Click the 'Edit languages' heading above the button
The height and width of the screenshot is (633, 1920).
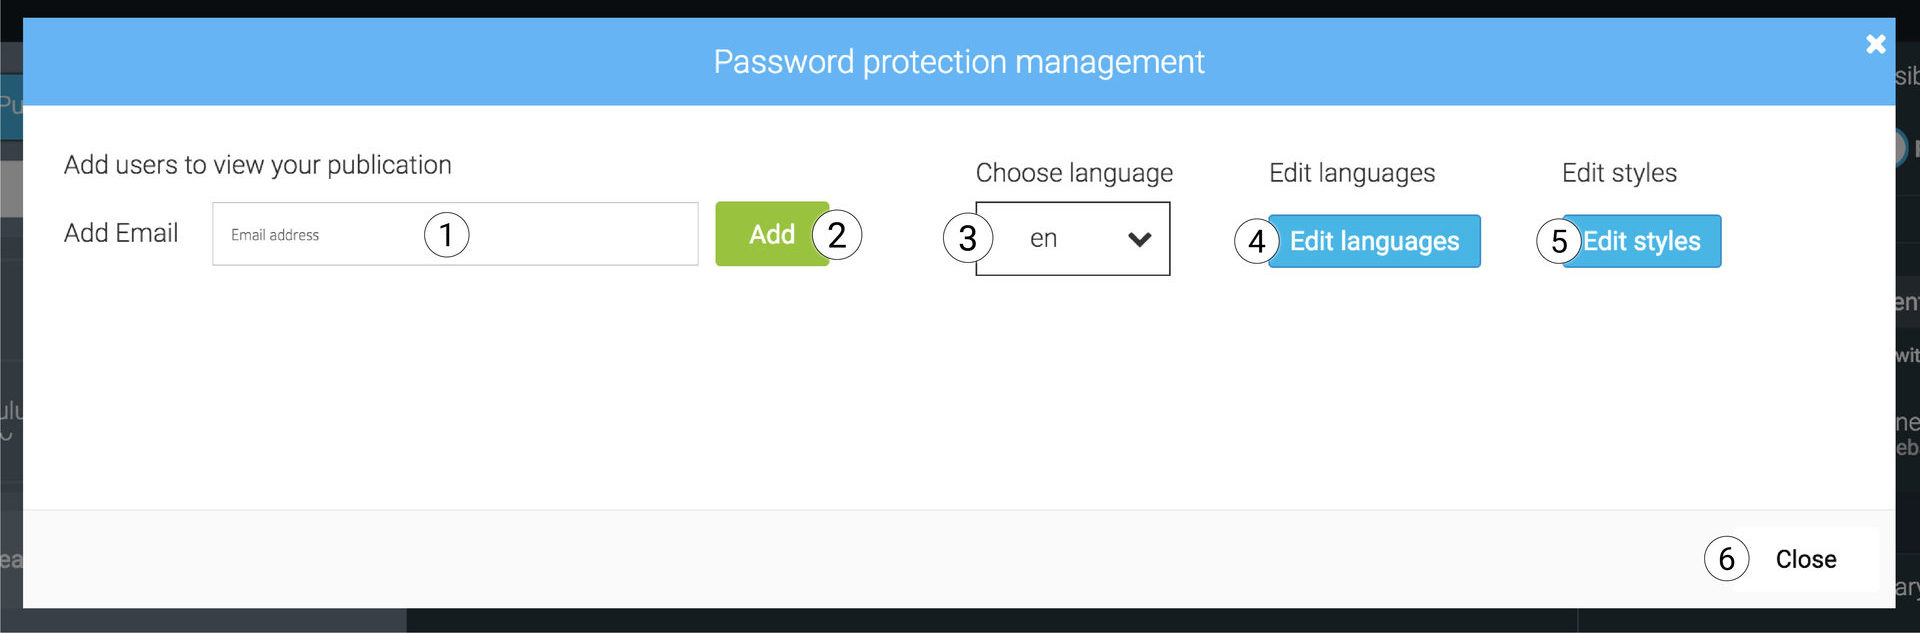[1352, 173]
